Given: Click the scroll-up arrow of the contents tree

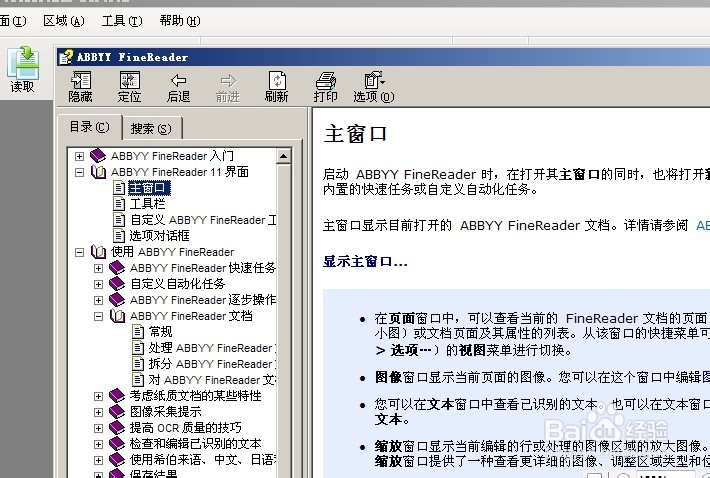Looking at the screenshot, I should tap(283, 157).
